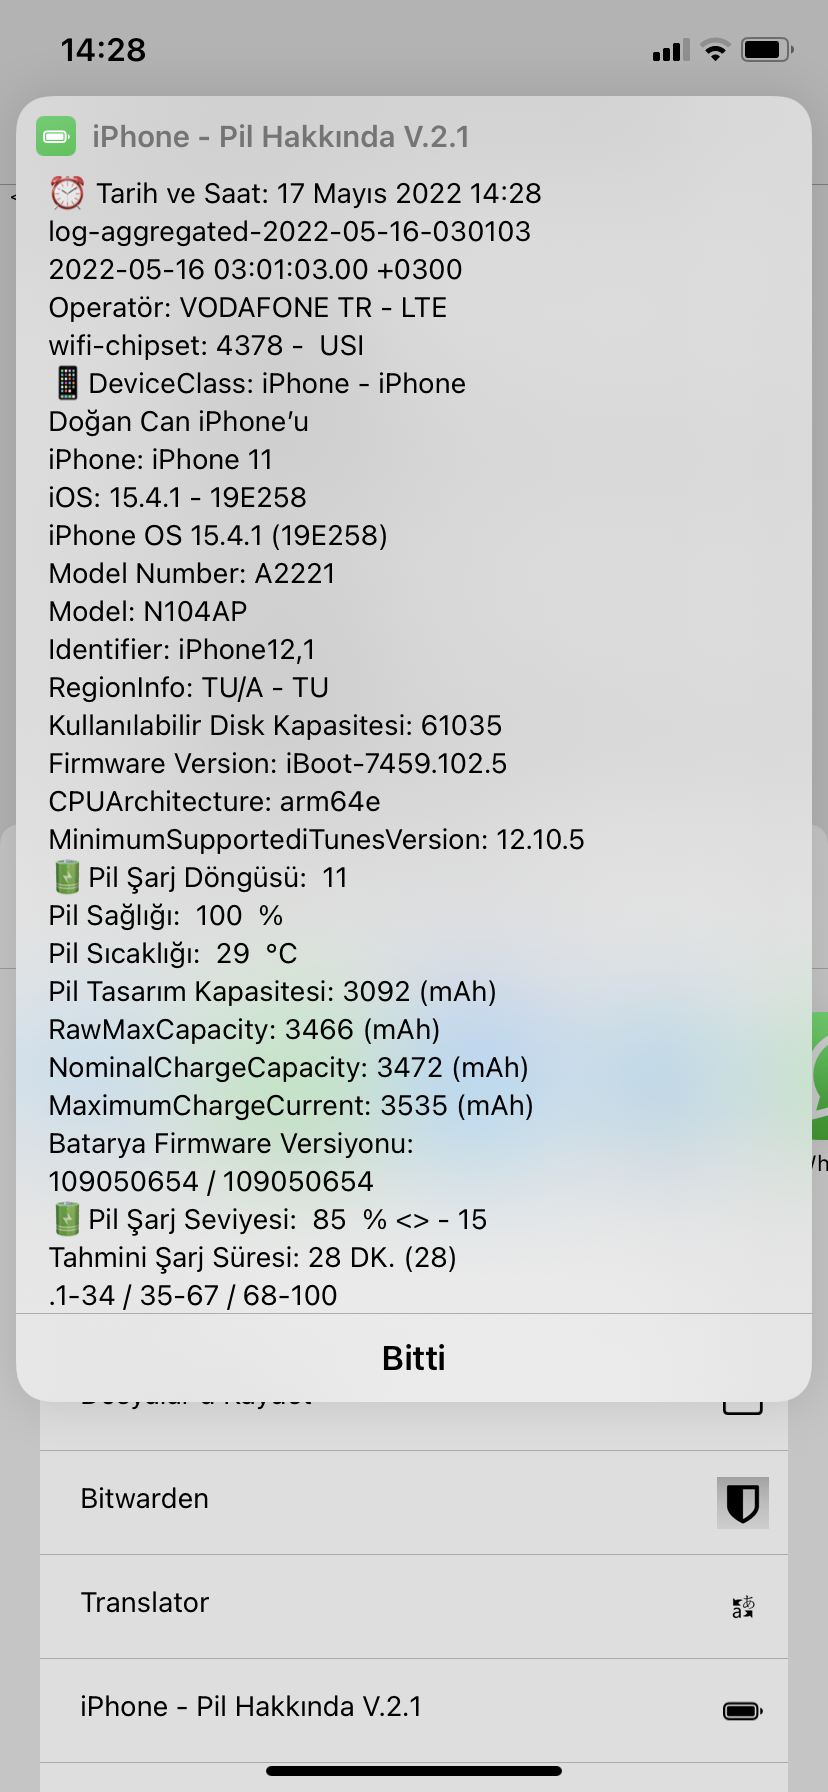828x1792 pixels.
Task: Tap DeviceClass: iPhone - iPhone text
Action: pyautogui.click(x=277, y=383)
